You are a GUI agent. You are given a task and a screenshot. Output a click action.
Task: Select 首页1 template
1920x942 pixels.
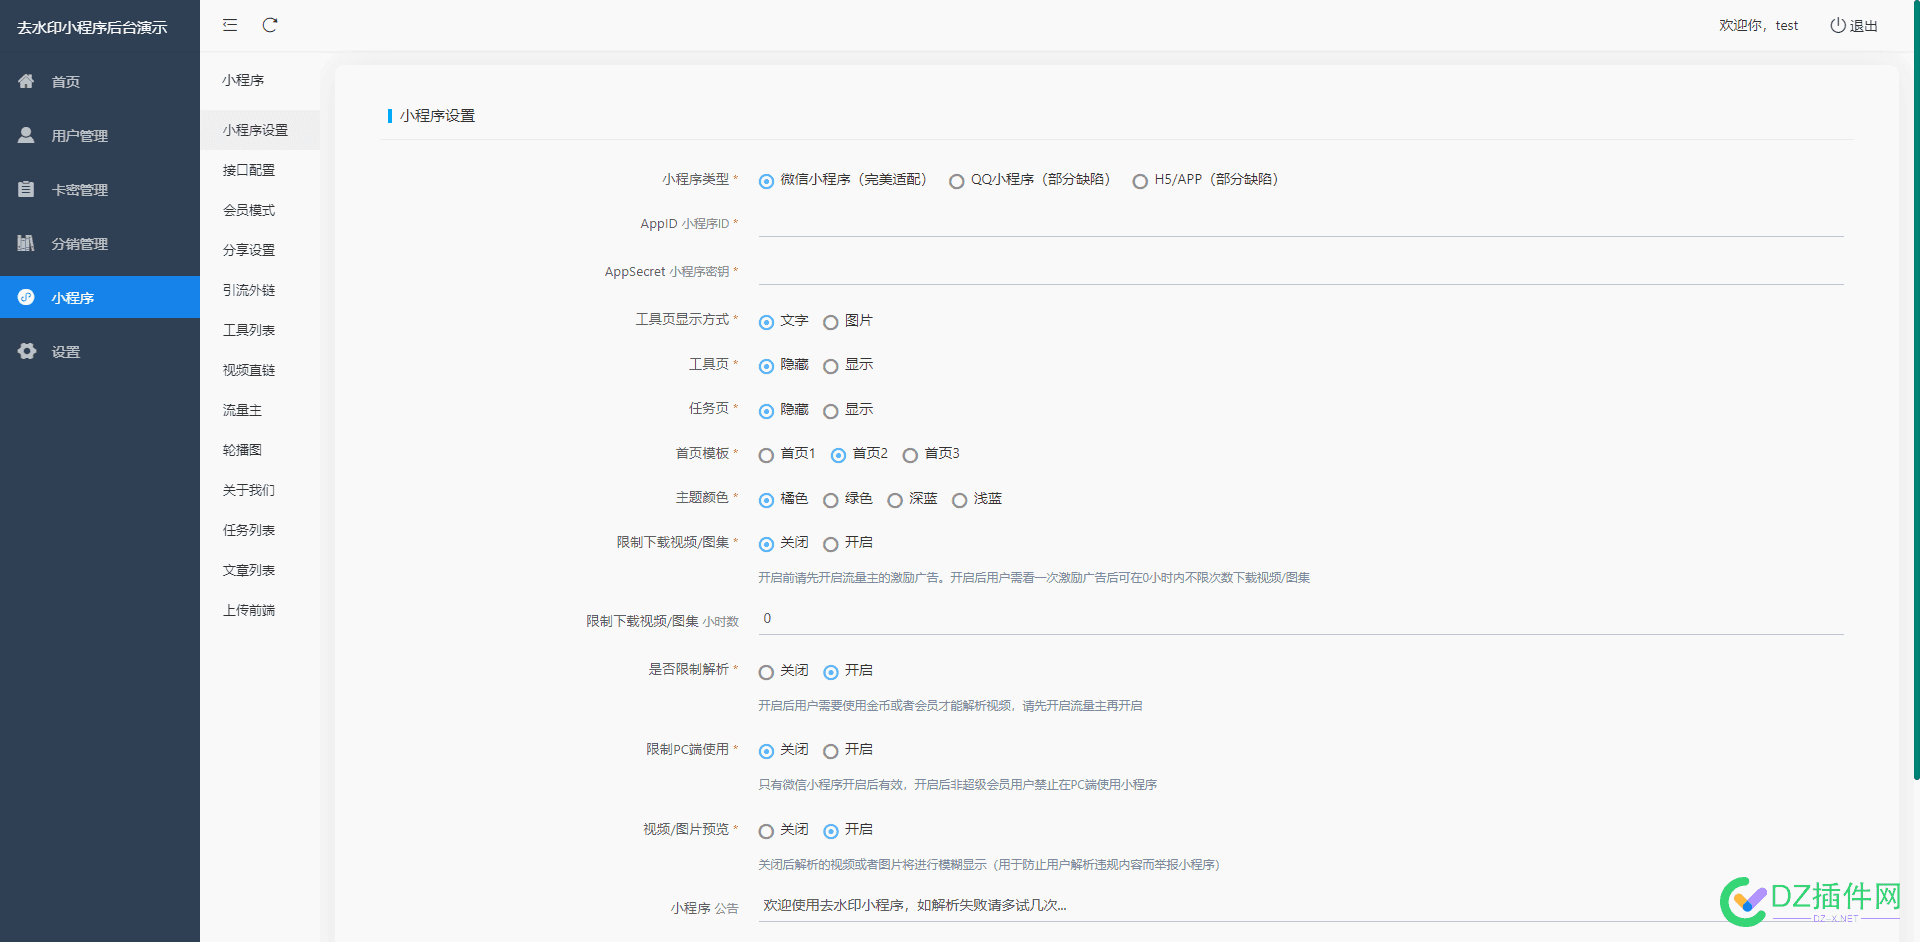(766, 455)
